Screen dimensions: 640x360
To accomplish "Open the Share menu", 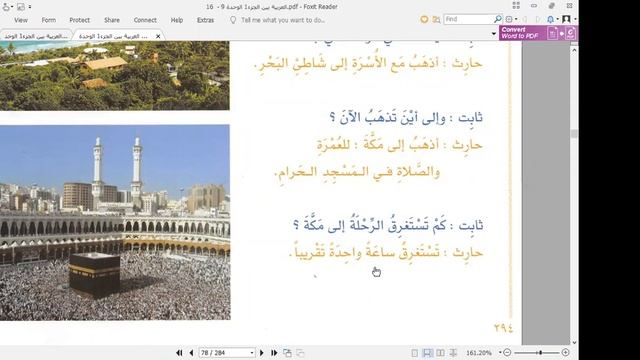I will pyautogui.click(x=112, y=20).
